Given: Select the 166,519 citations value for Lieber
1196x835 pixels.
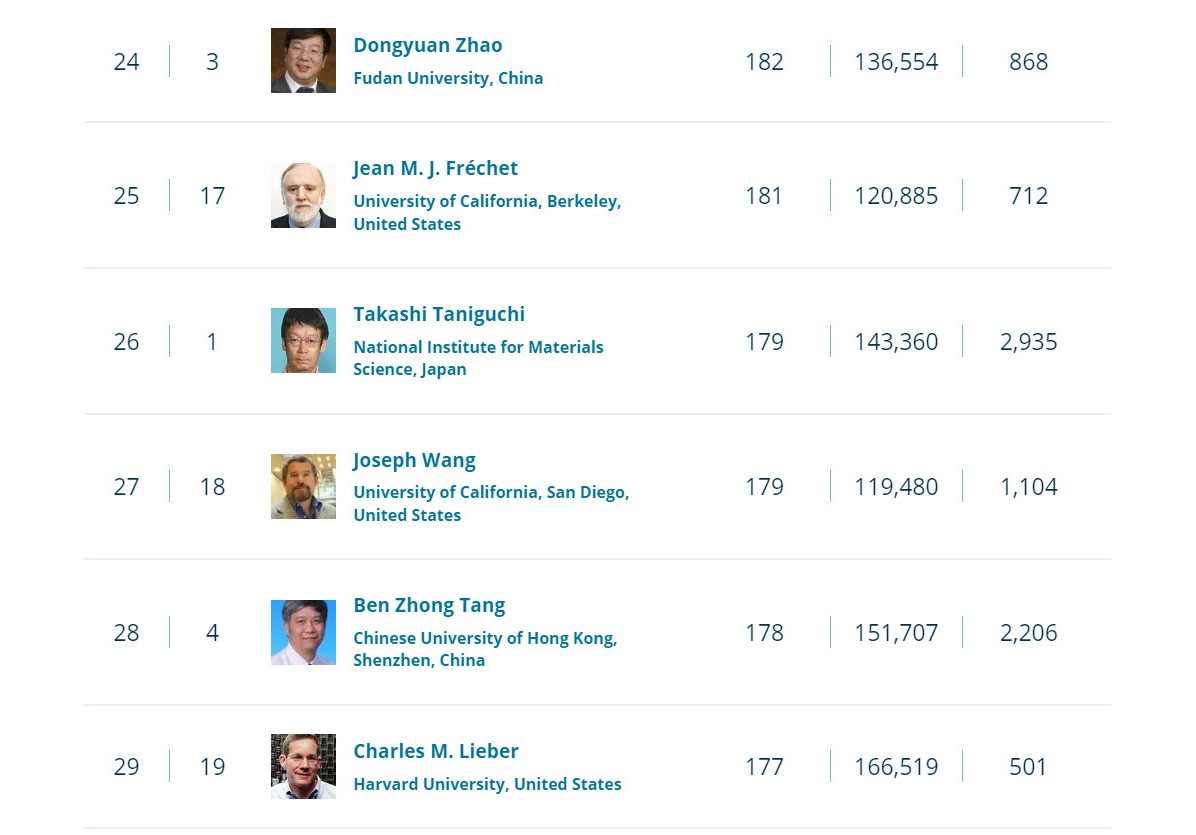Looking at the screenshot, I should 896,766.
